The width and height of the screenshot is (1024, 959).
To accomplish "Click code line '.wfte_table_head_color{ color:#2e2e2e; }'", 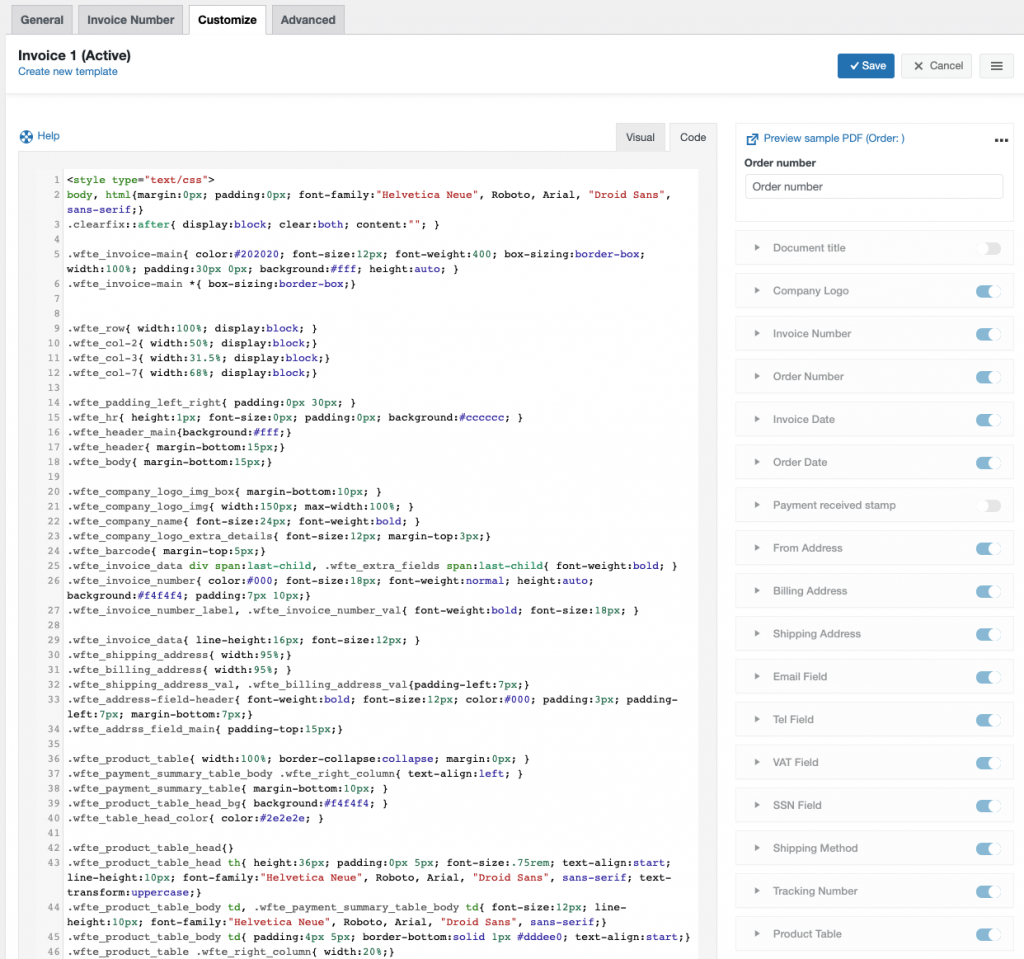I will coord(195,819).
